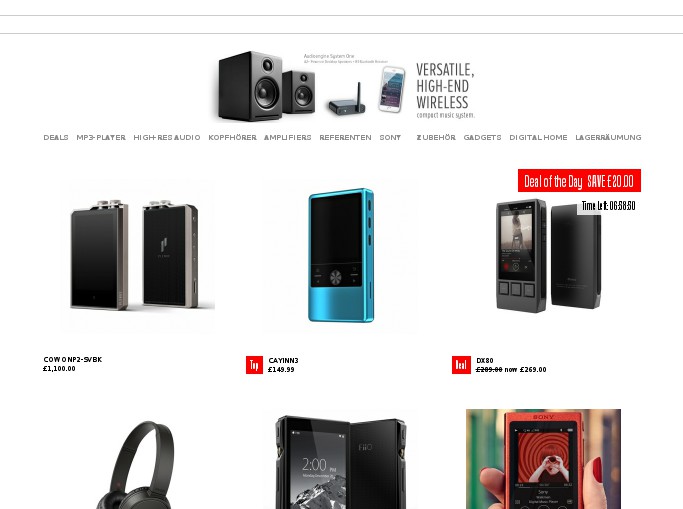Select the REFERENTEN menu entry
The height and width of the screenshot is (509, 683).
tap(345, 138)
